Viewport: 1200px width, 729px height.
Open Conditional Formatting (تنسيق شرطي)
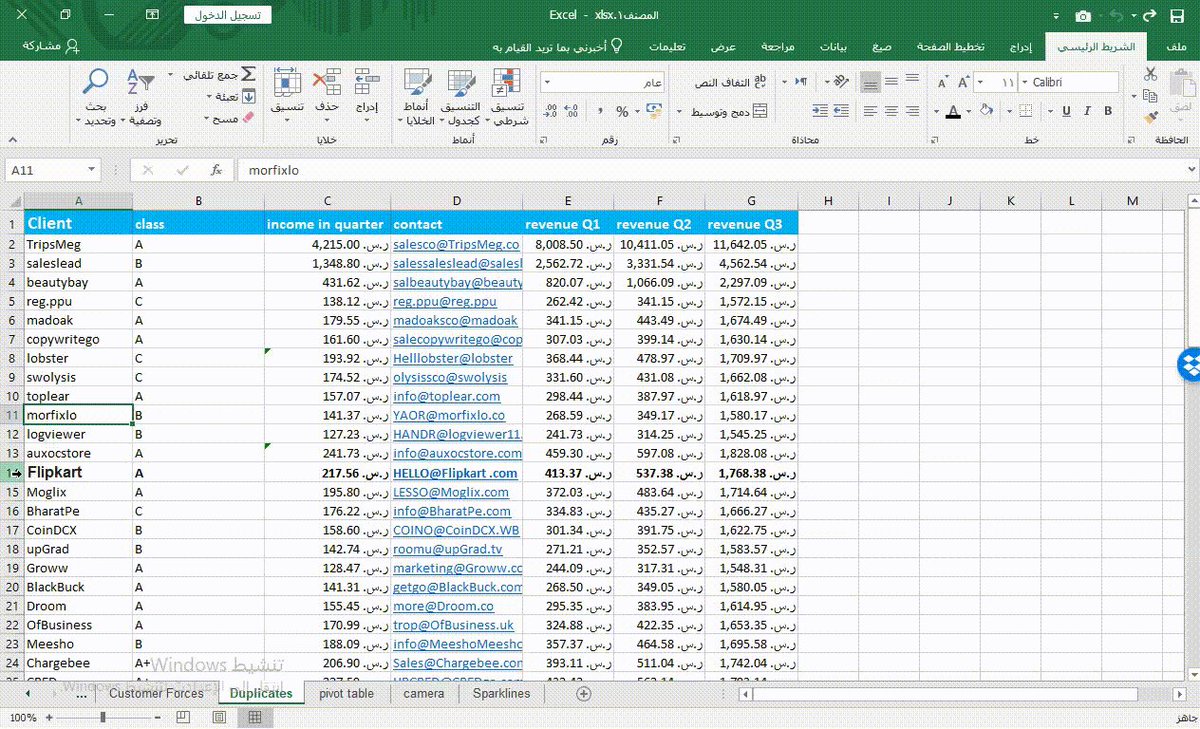point(508,98)
